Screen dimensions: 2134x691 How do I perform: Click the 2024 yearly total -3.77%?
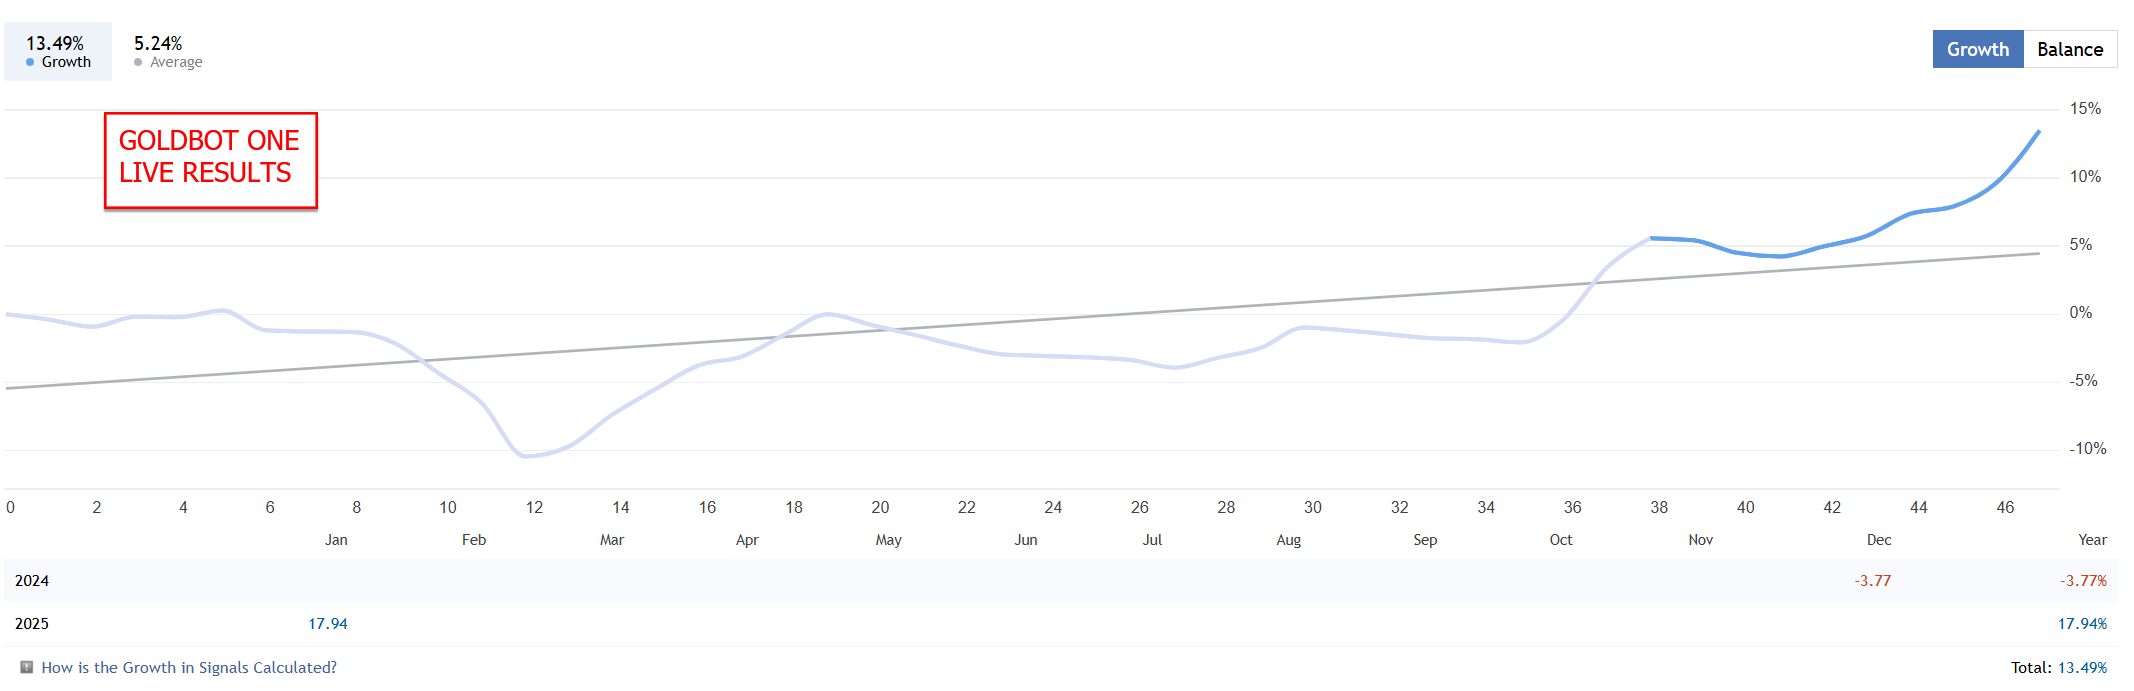point(2082,581)
